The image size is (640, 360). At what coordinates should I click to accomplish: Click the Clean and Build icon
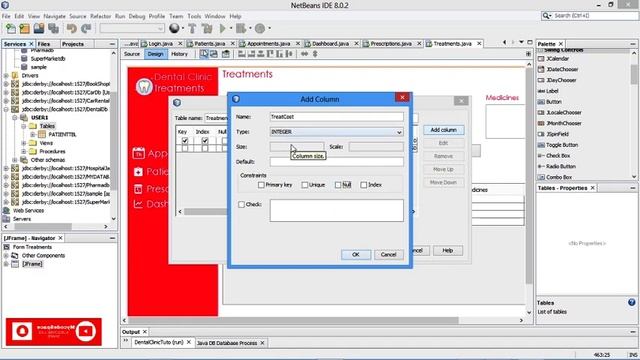207,29
